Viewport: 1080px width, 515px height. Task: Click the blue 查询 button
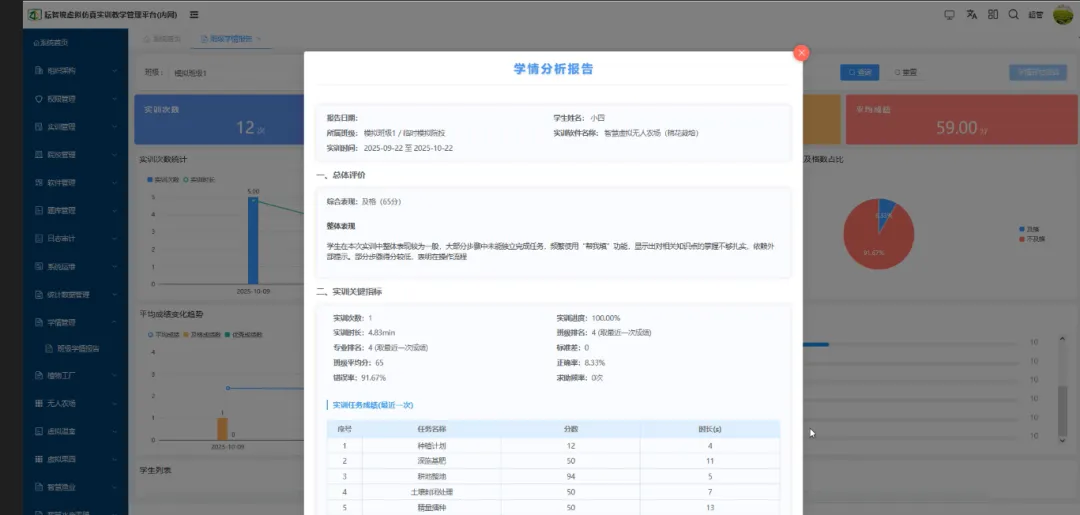tap(859, 72)
